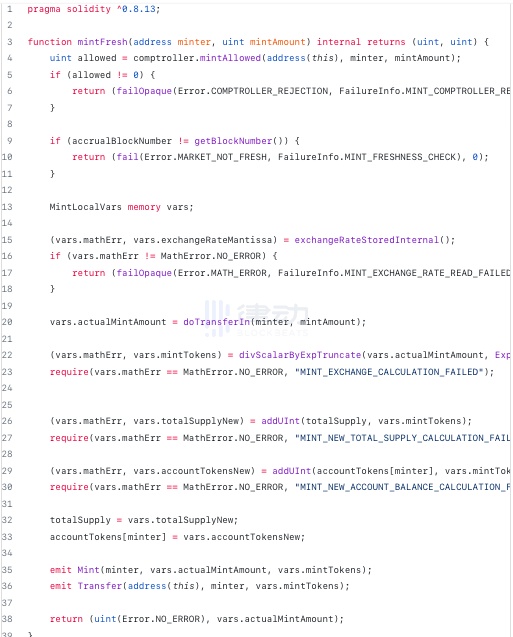The width and height of the screenshot is (513, 637).
Task: Click doTransferIn on line 20
Action: 217,322
